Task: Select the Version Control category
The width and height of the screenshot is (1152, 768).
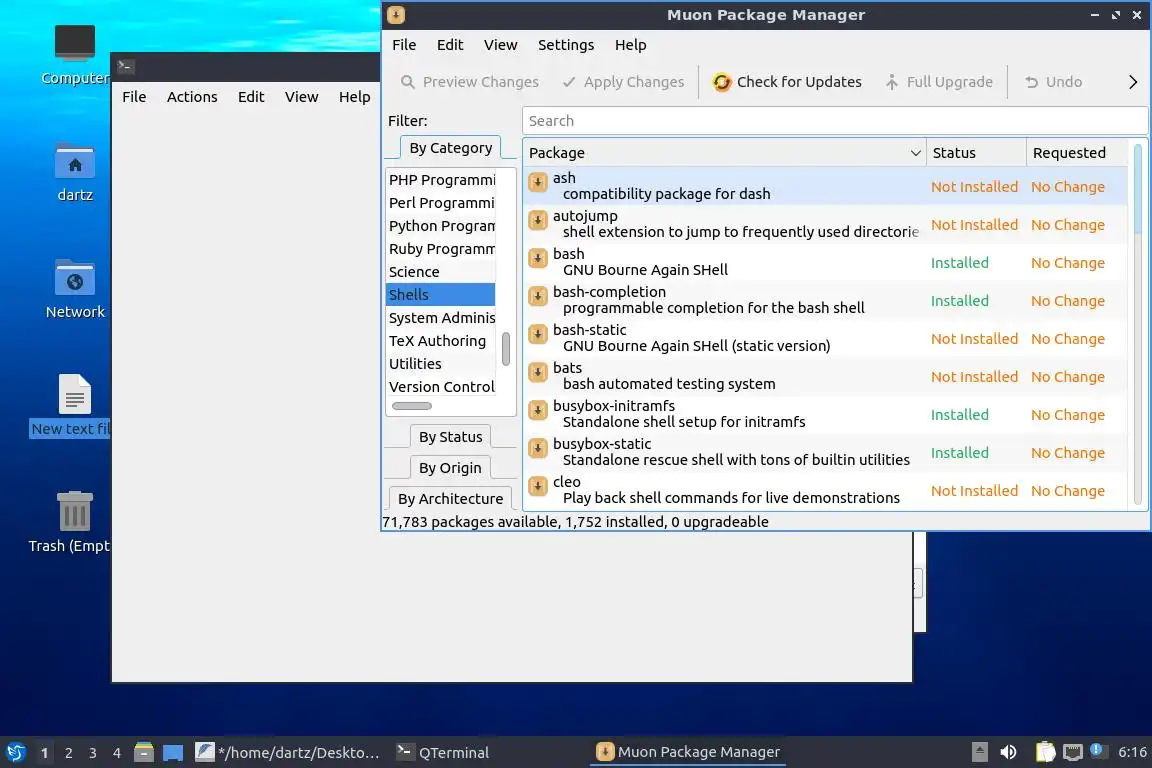Action: (x=440, y=387)
